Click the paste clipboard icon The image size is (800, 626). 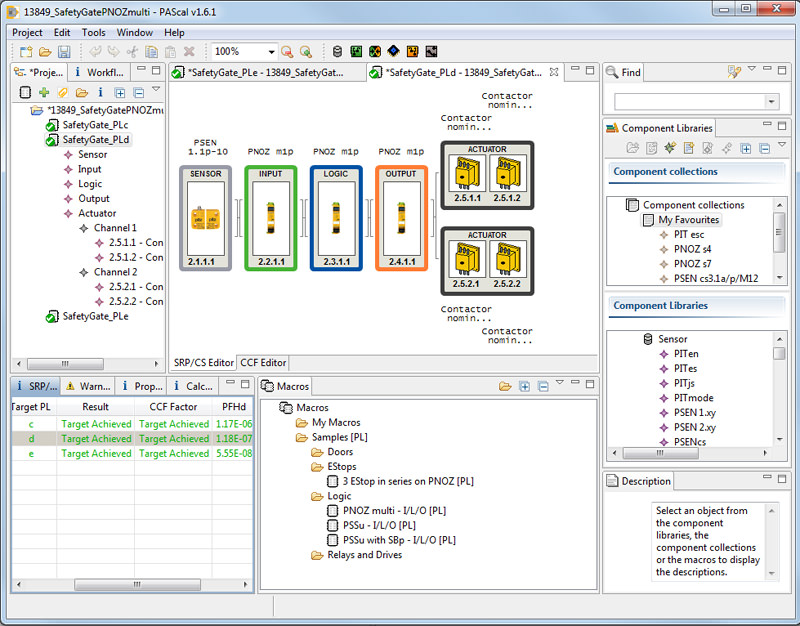(170, 52)
